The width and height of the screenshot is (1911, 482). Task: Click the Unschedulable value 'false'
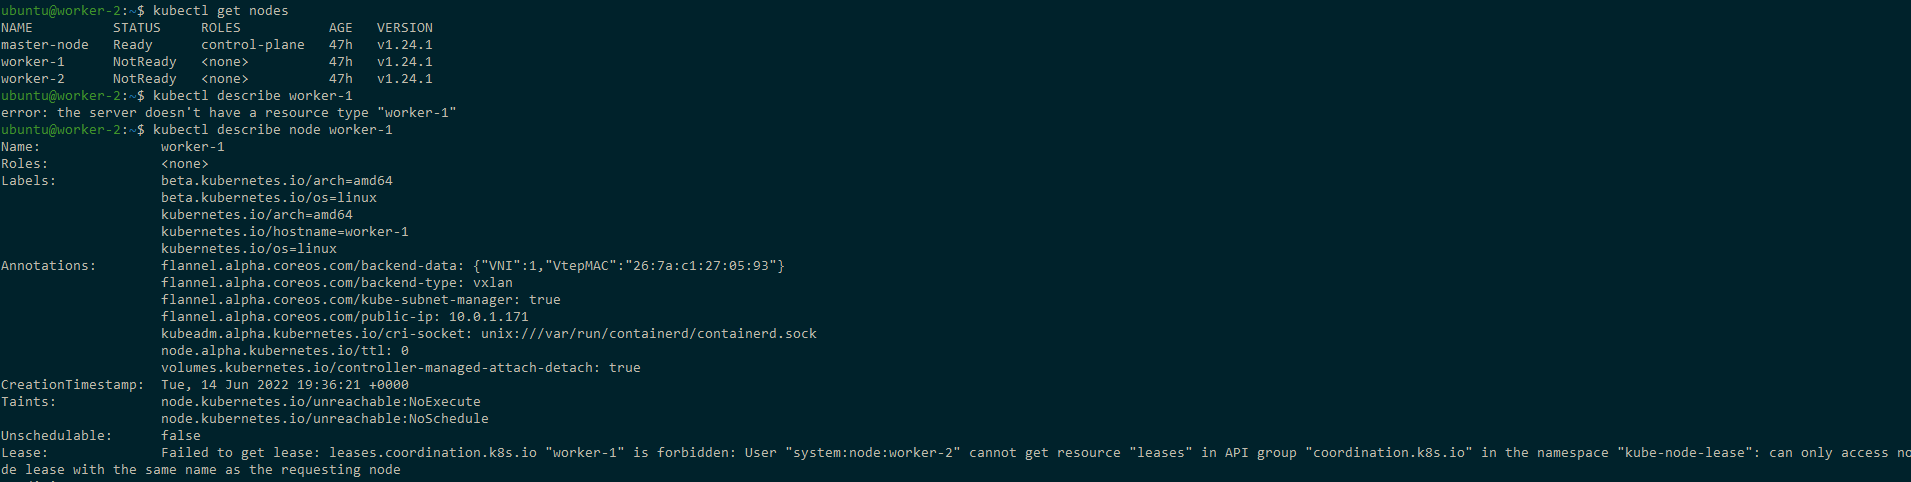(181, 436)
